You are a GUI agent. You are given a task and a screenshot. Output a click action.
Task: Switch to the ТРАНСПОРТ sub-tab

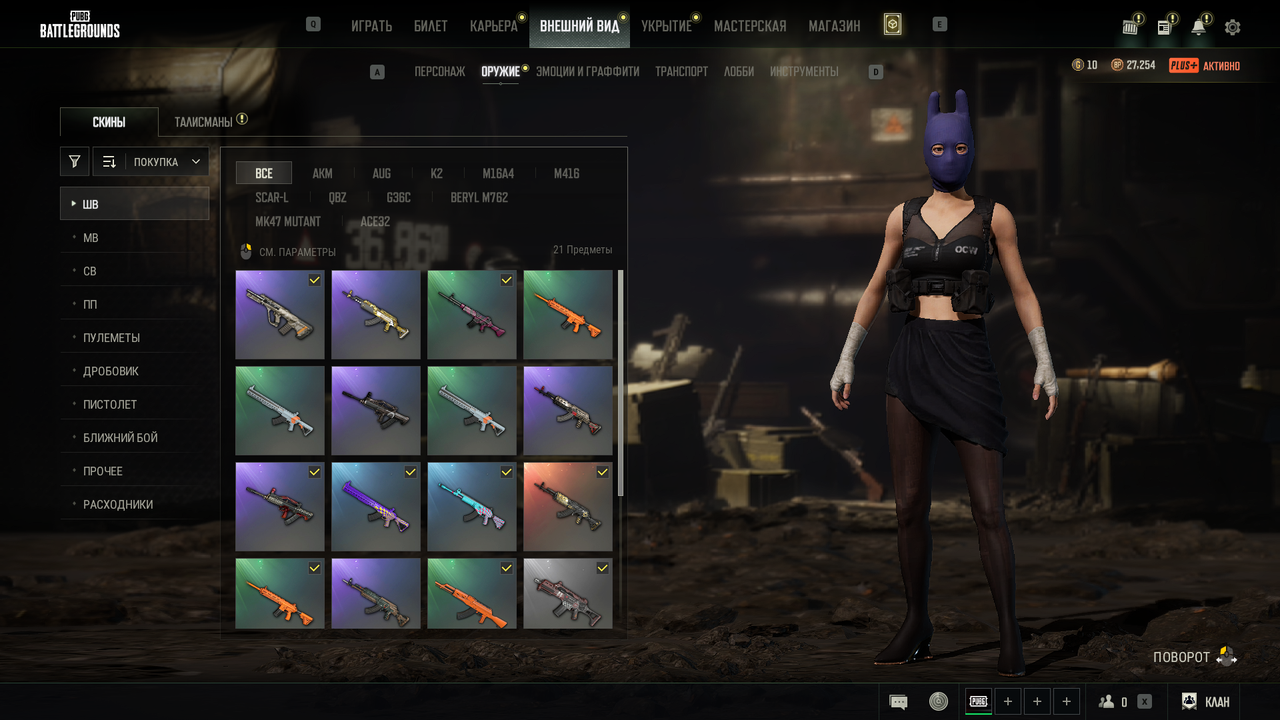pyautogui.click(x=682, y=72)
